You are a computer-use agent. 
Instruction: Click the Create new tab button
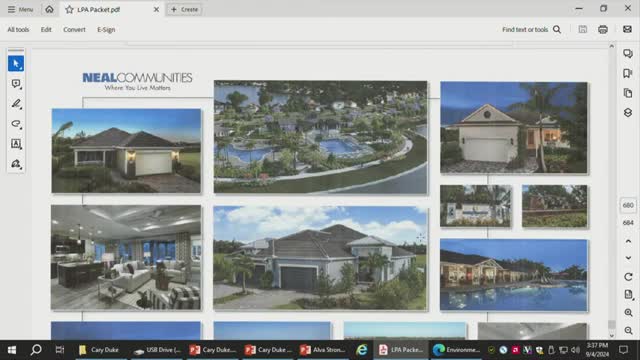tap(184, 9)
